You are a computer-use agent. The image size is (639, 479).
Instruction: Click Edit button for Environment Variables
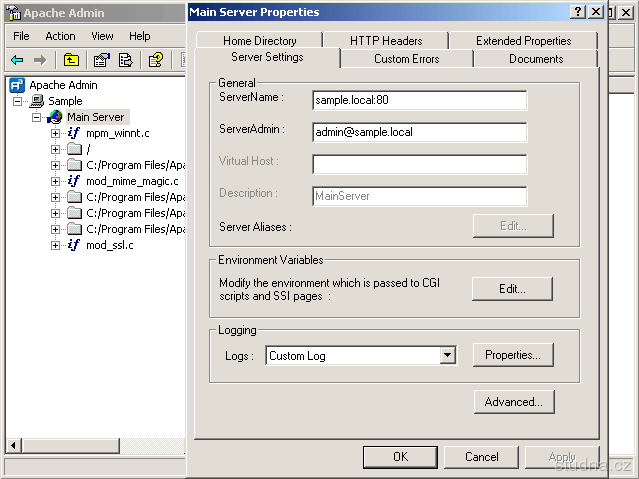point(512,288)
